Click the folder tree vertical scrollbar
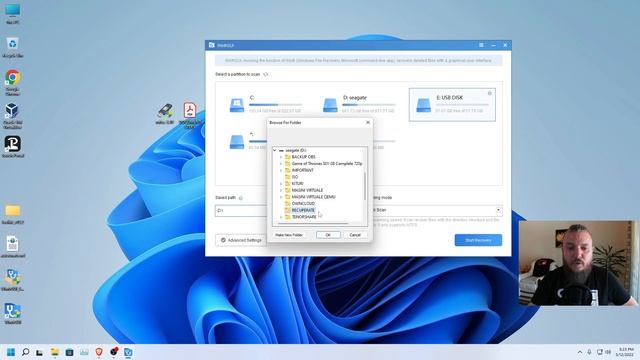The height and width of the screenshot is (360, 640). (x=364, y=186)
